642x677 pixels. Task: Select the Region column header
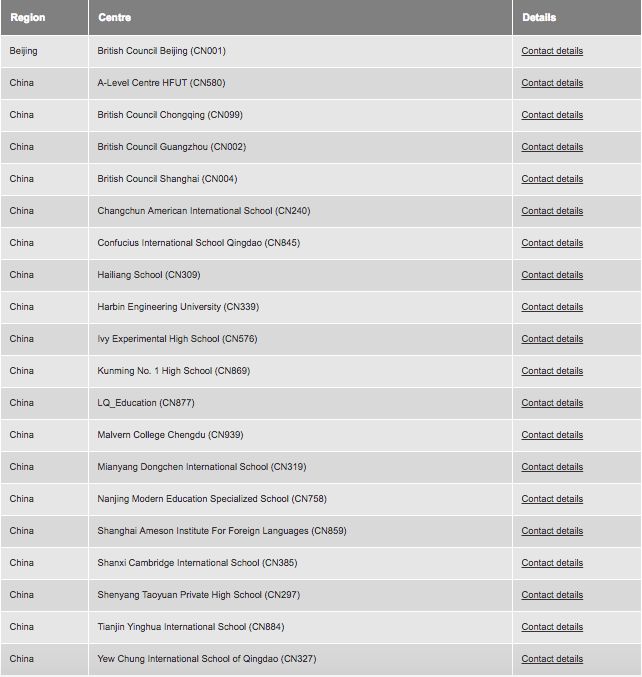28,17
